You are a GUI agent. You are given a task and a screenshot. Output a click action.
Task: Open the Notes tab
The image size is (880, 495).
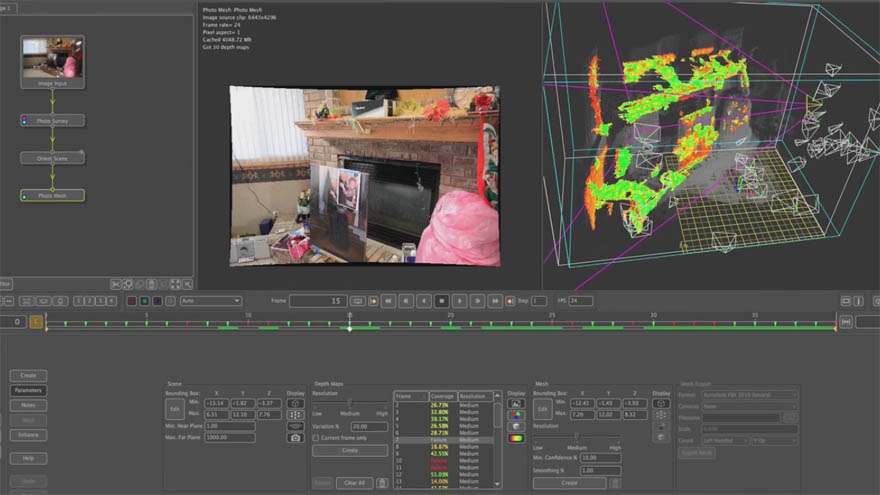click(x=28, y=405)
